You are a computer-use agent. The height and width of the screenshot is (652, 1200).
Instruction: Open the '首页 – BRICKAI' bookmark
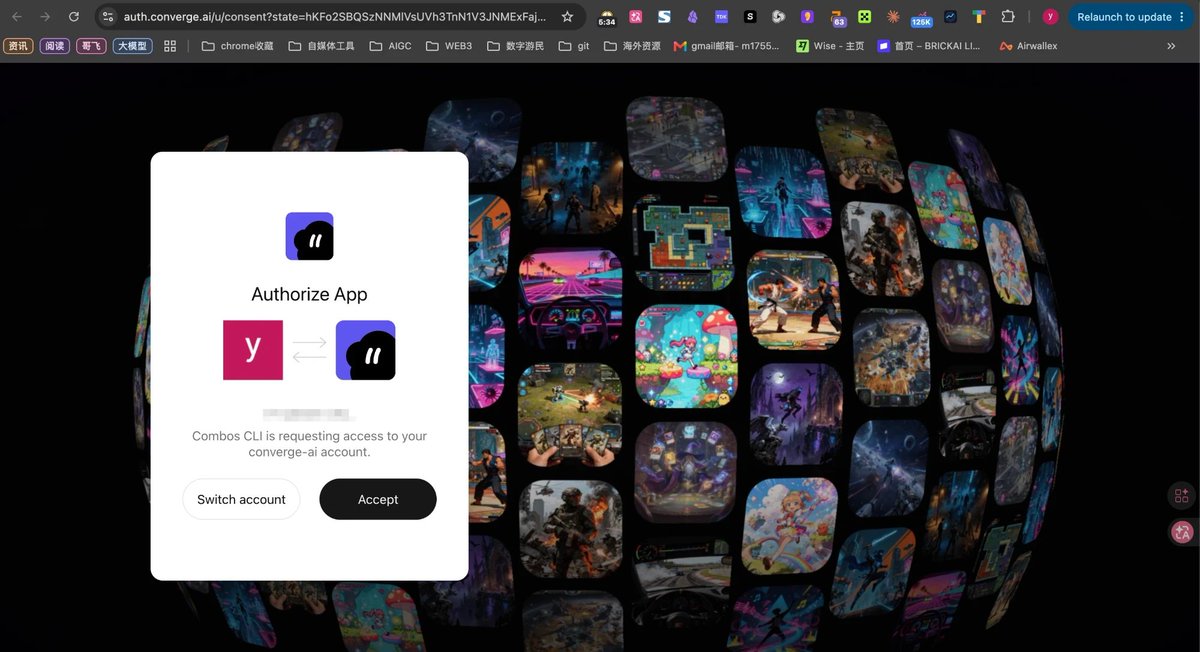(x=930, y=46)
